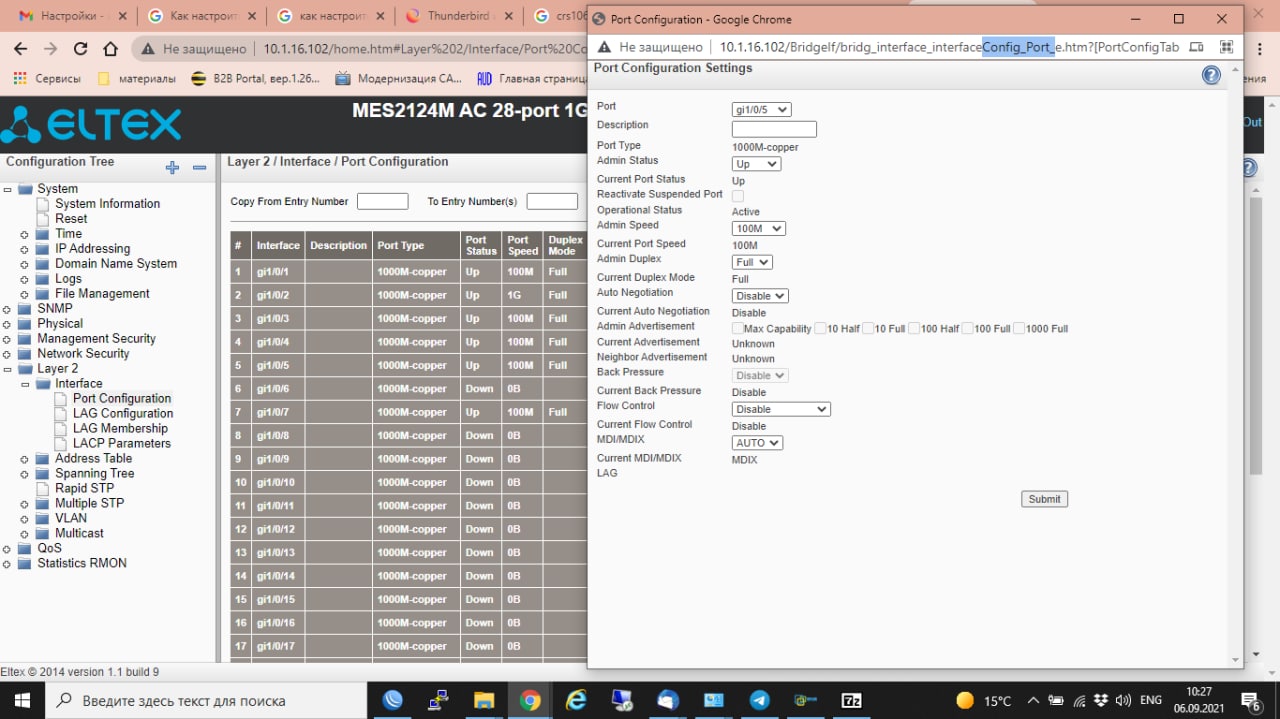1280x719 pixels.
Task: Open B2B Portal bookmark
Action: point(255,78)
